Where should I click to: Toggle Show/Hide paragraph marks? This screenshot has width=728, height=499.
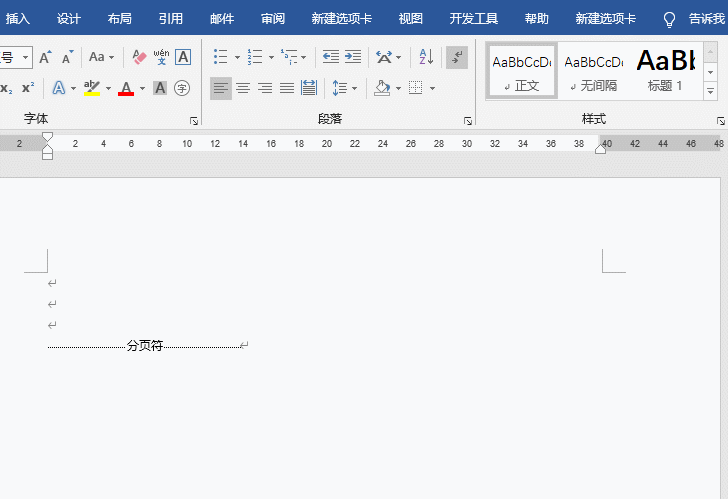(x=457, y=58)
